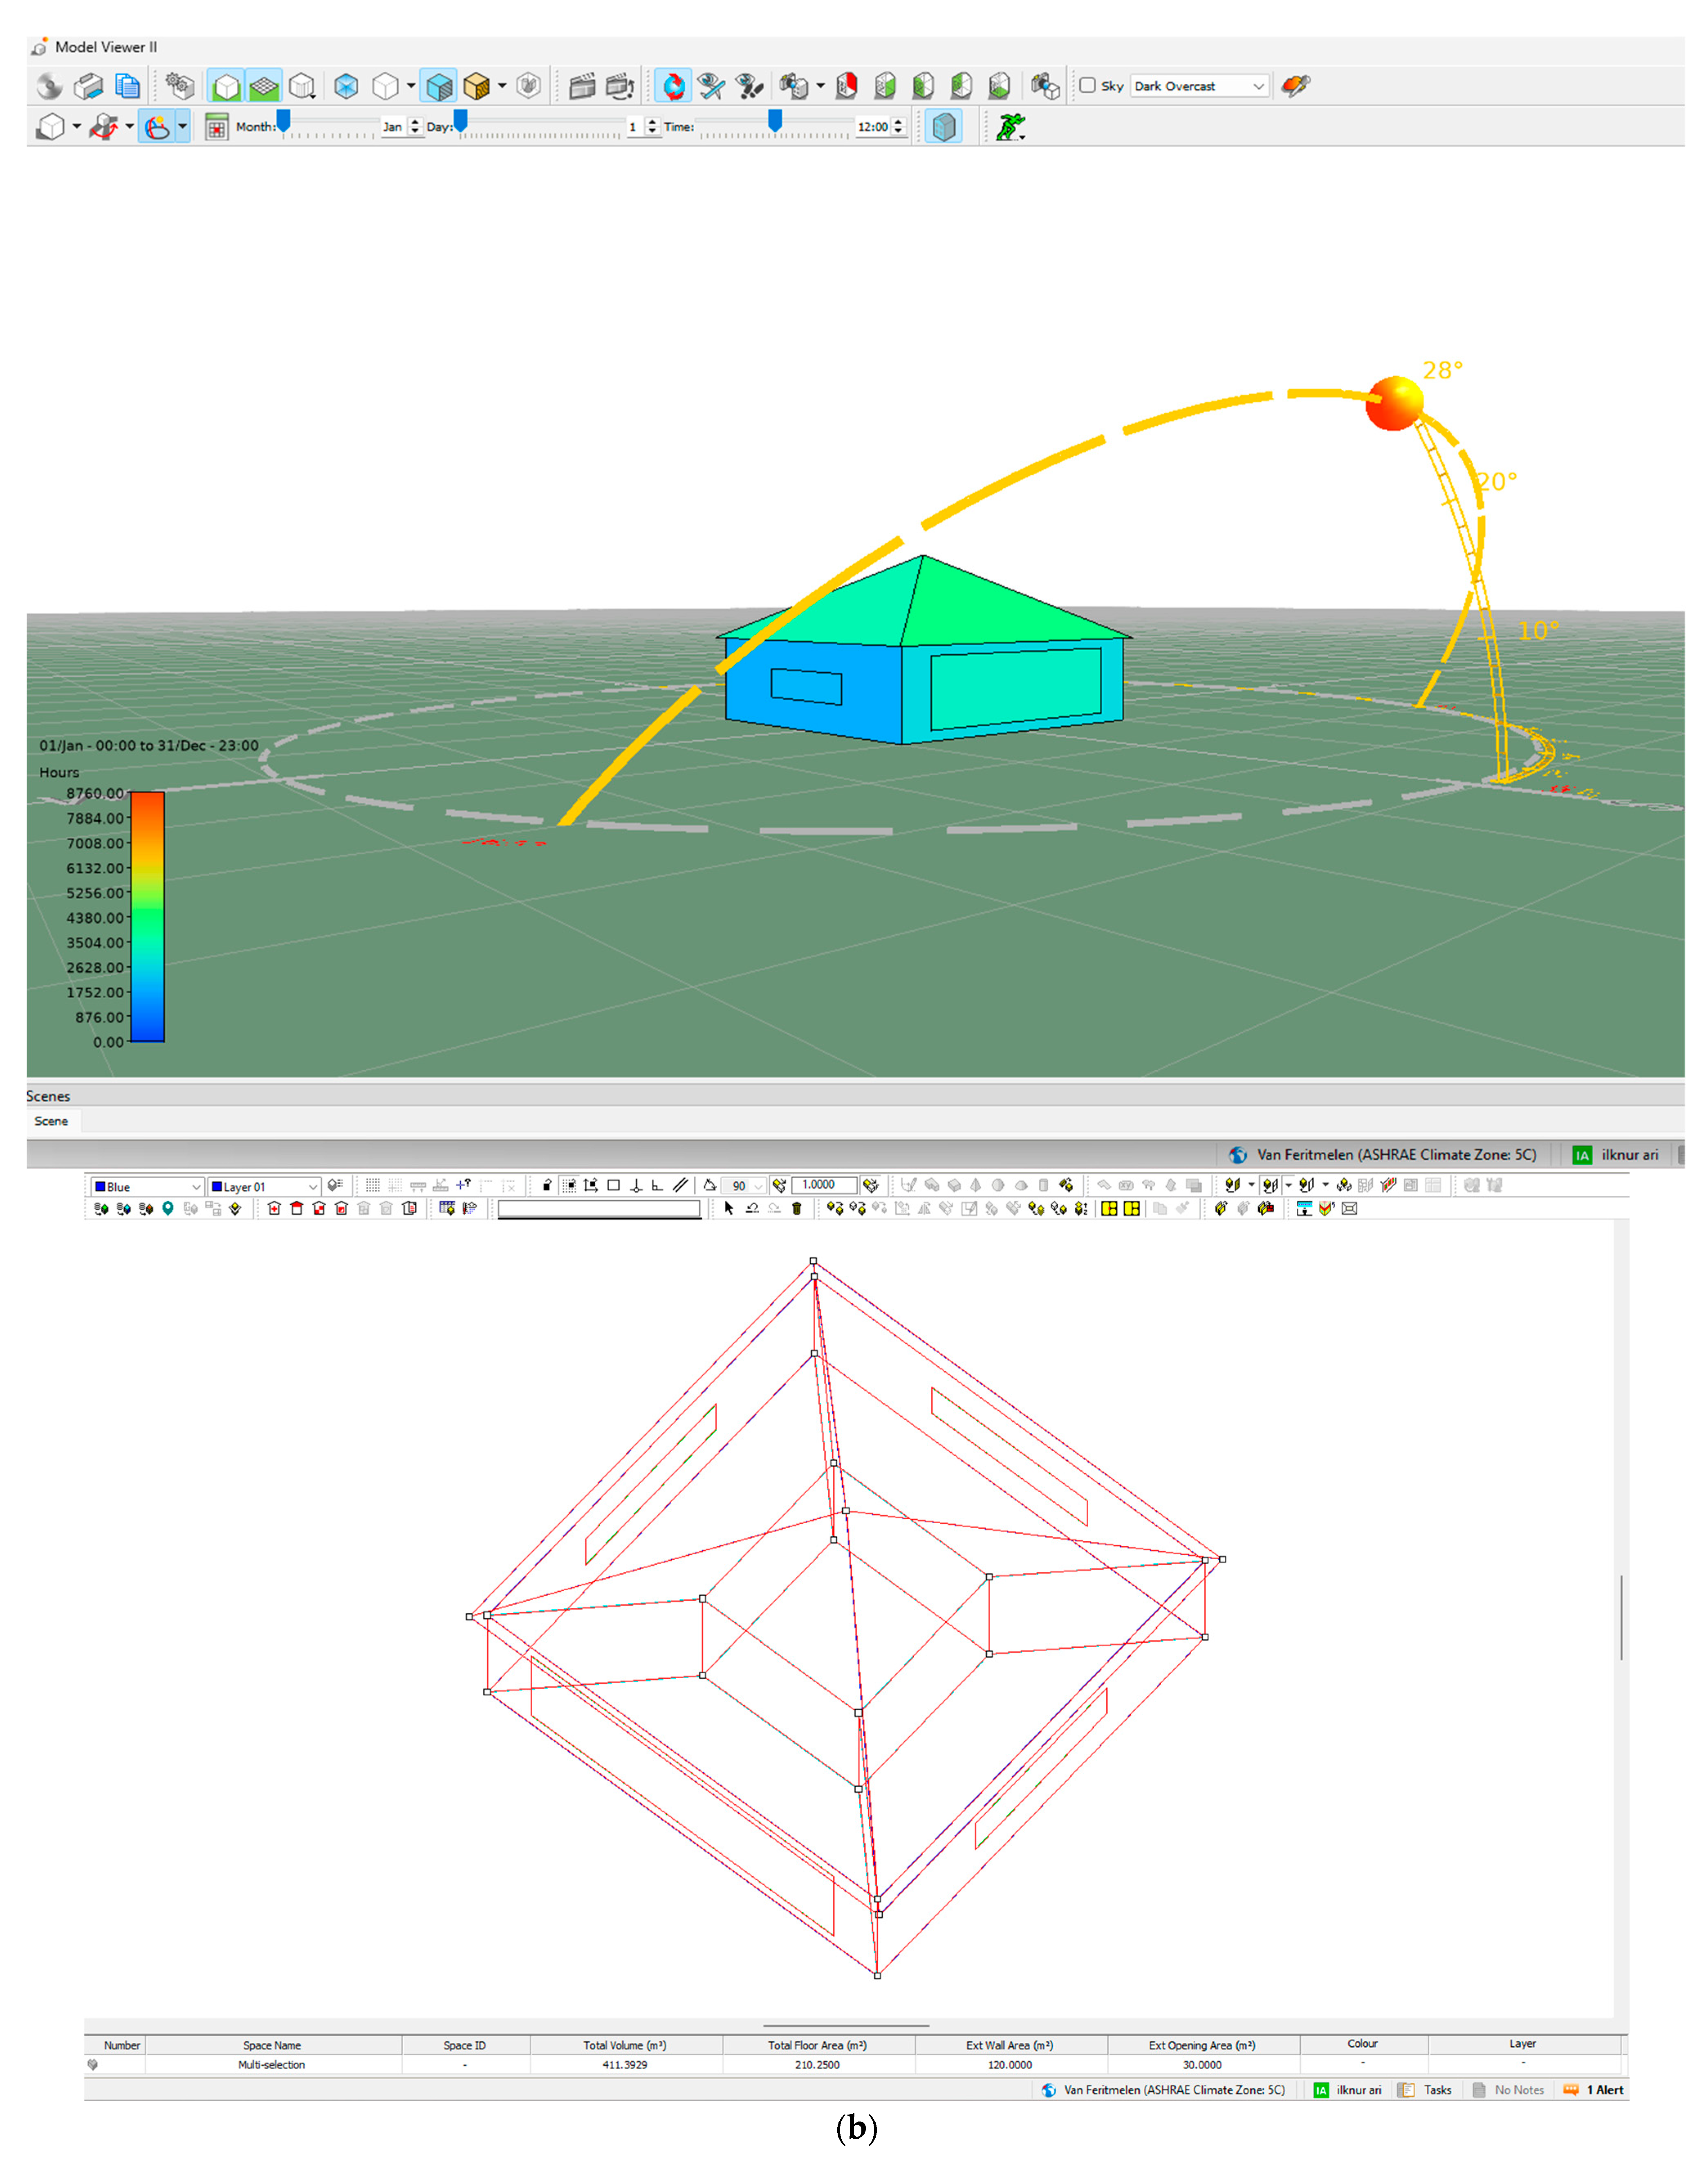Click the building under blue sky icon
This screenshot has width=1708, height=2162.
pyautogui.click(x=1304, y=1208)
